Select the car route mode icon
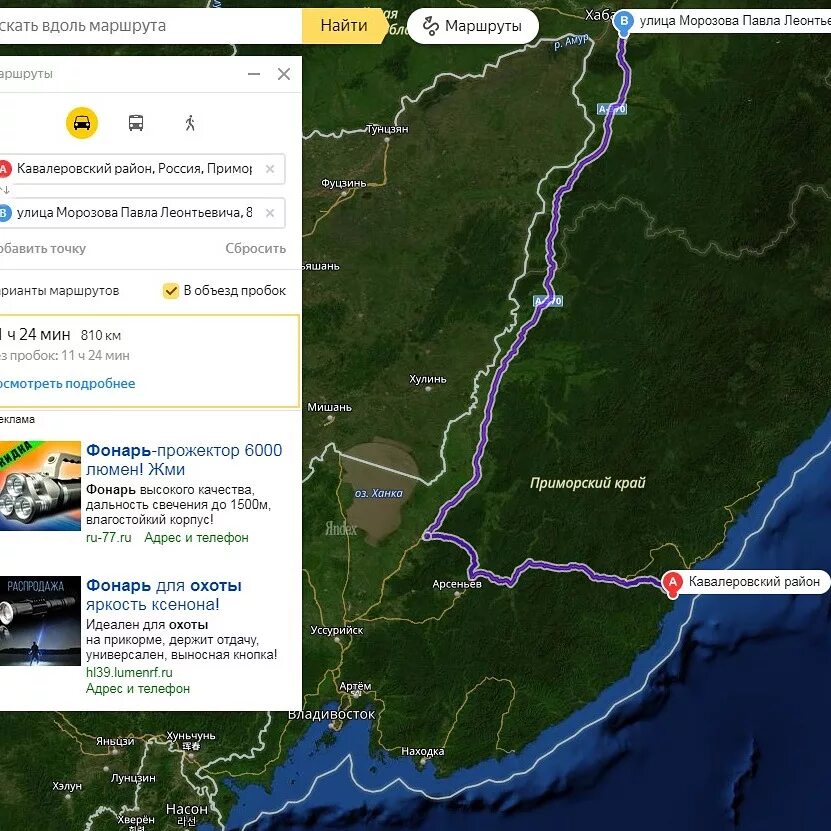 tap(82, 123)
